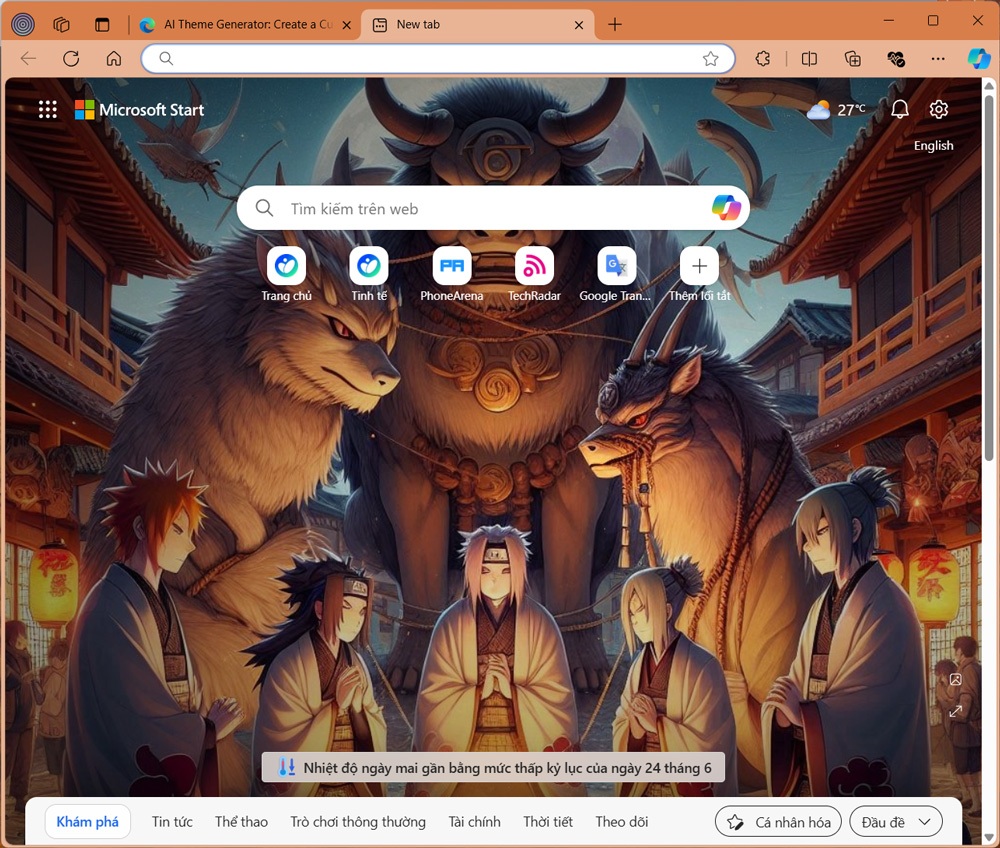Click the Tìm kiếm trên web search box
Image resolution: width=1000 pixels, height=848 pixels.
tap(493, 208)
